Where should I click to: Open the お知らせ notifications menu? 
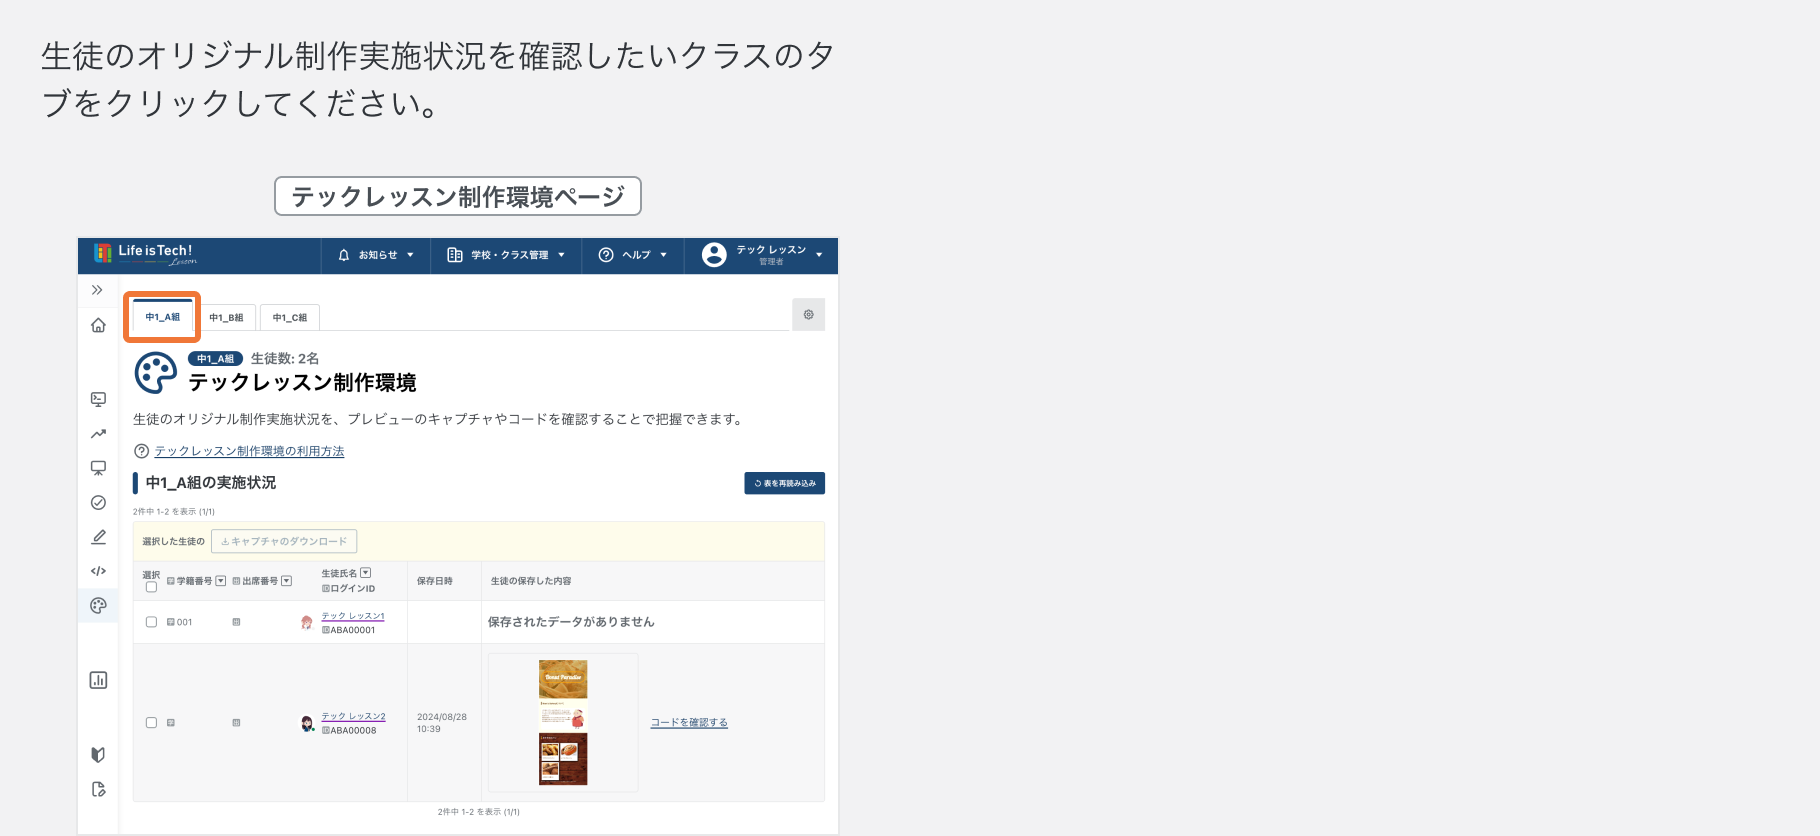click(376, 255)
